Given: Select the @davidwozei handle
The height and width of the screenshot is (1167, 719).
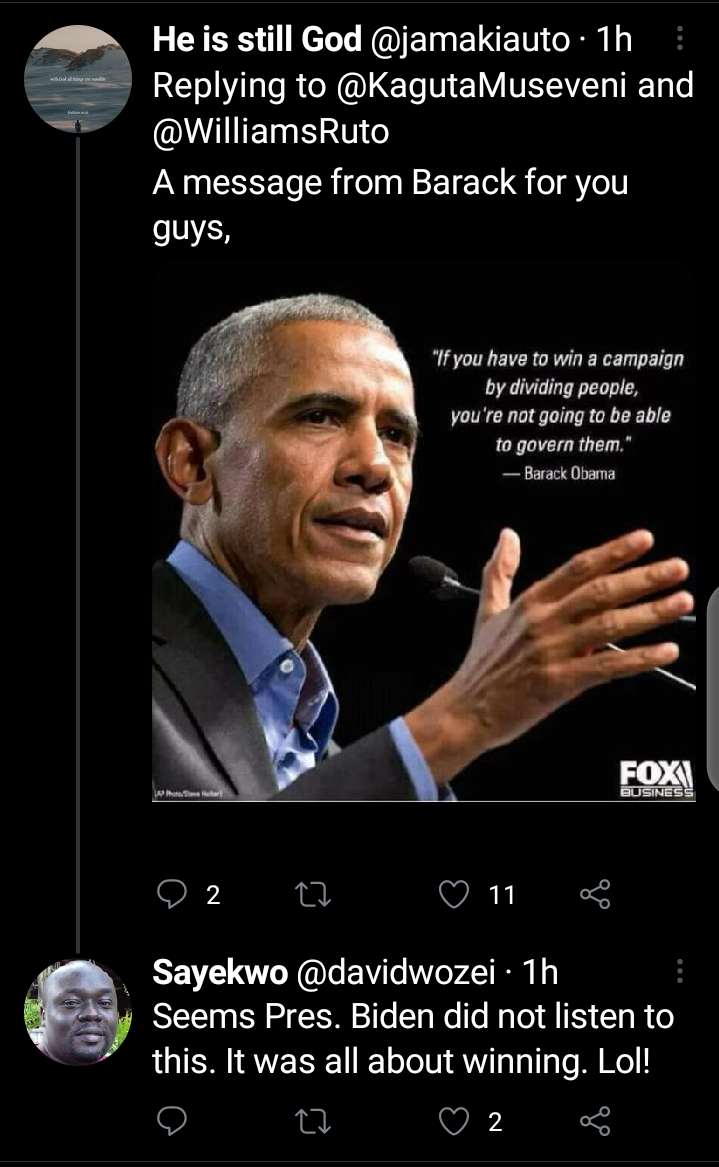Looking at the screenshot, I should pyautogui.click(x=396, y=972).
